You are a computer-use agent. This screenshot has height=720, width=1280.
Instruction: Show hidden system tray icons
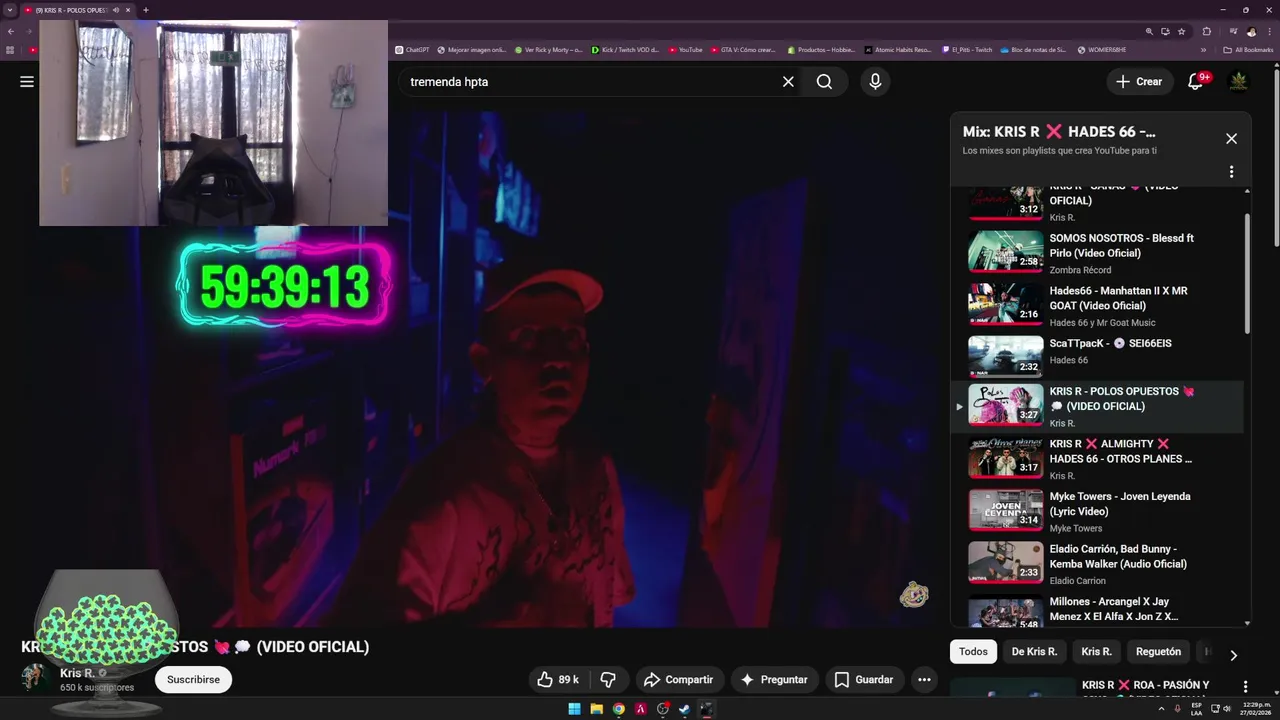point(1162,709)
